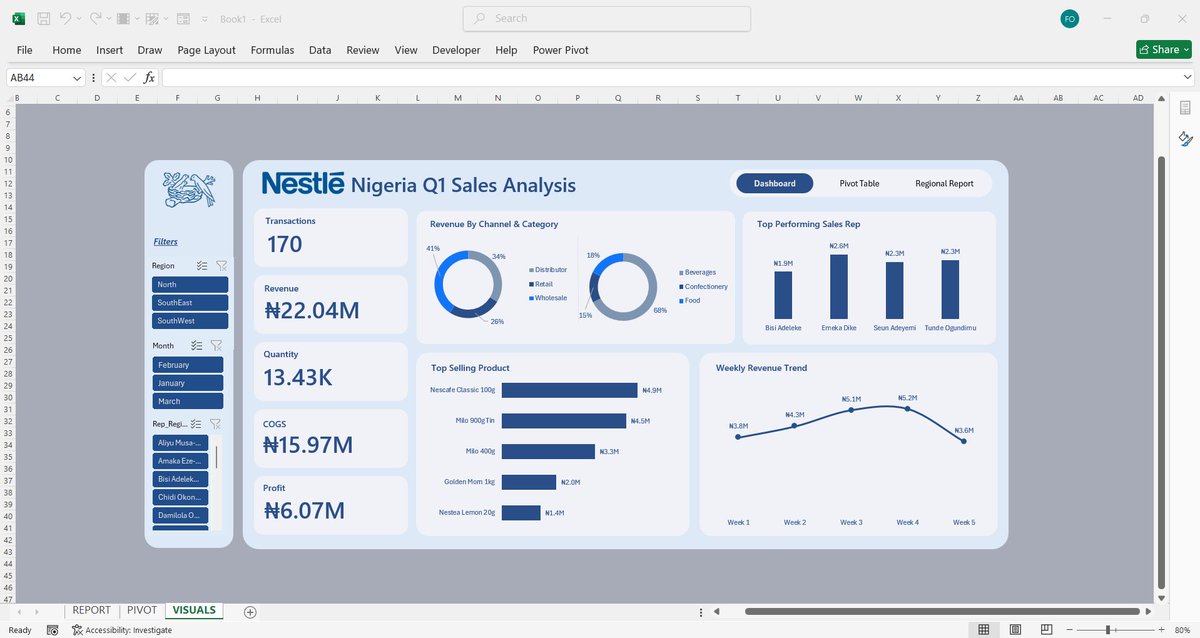Click the macro recording status bar icon
The image size is (1200, 638).
click(x=52, y=630)
